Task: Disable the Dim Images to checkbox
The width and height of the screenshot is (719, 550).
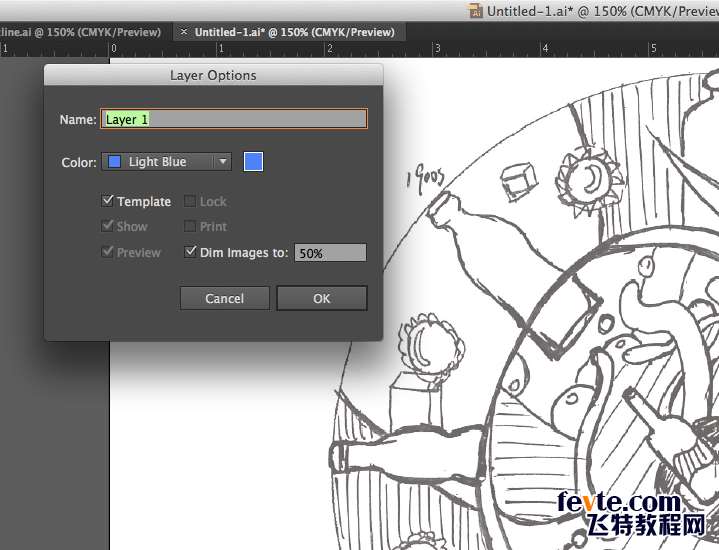Action: pos(190,253)
